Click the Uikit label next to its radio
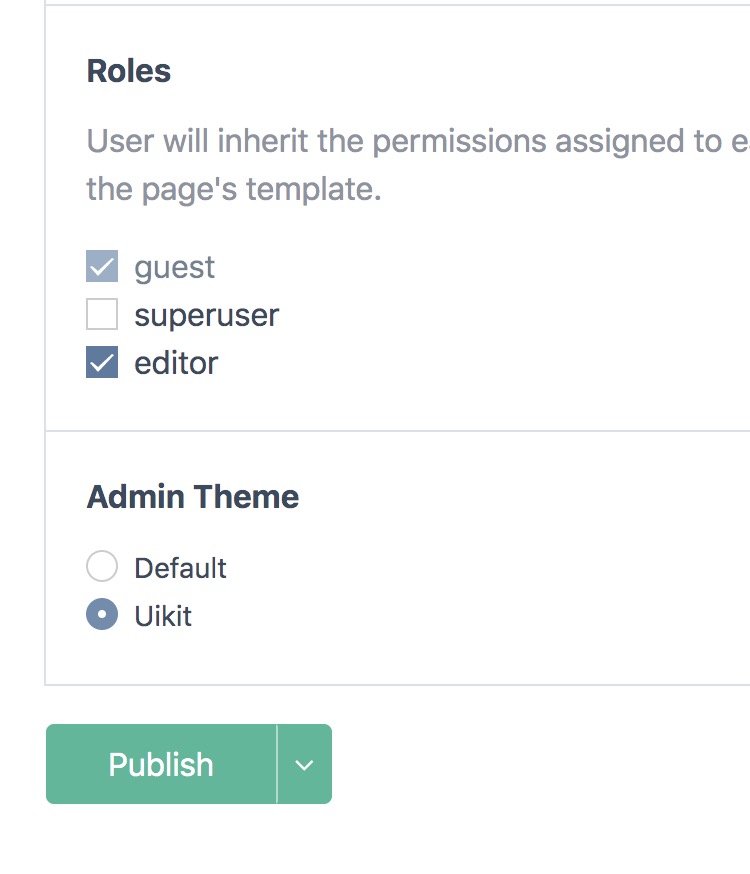 click(161, 615)
